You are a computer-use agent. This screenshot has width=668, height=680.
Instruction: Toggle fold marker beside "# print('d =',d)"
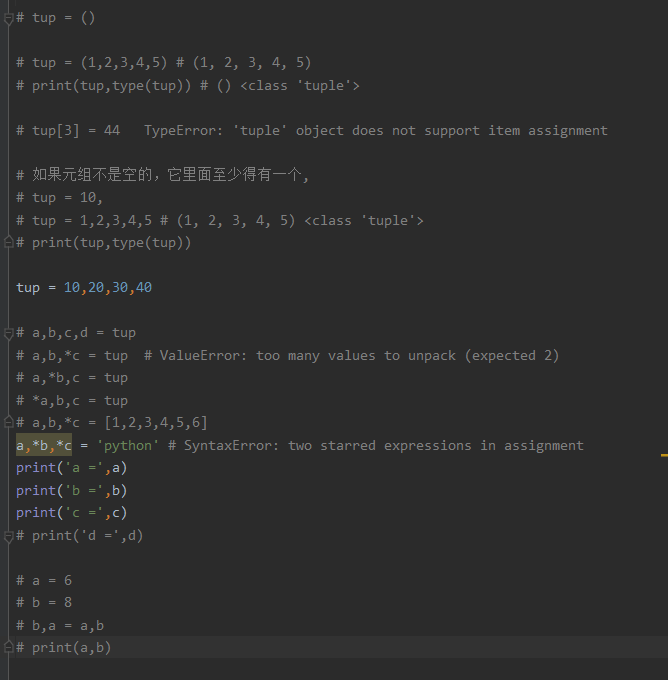[8, 536]
